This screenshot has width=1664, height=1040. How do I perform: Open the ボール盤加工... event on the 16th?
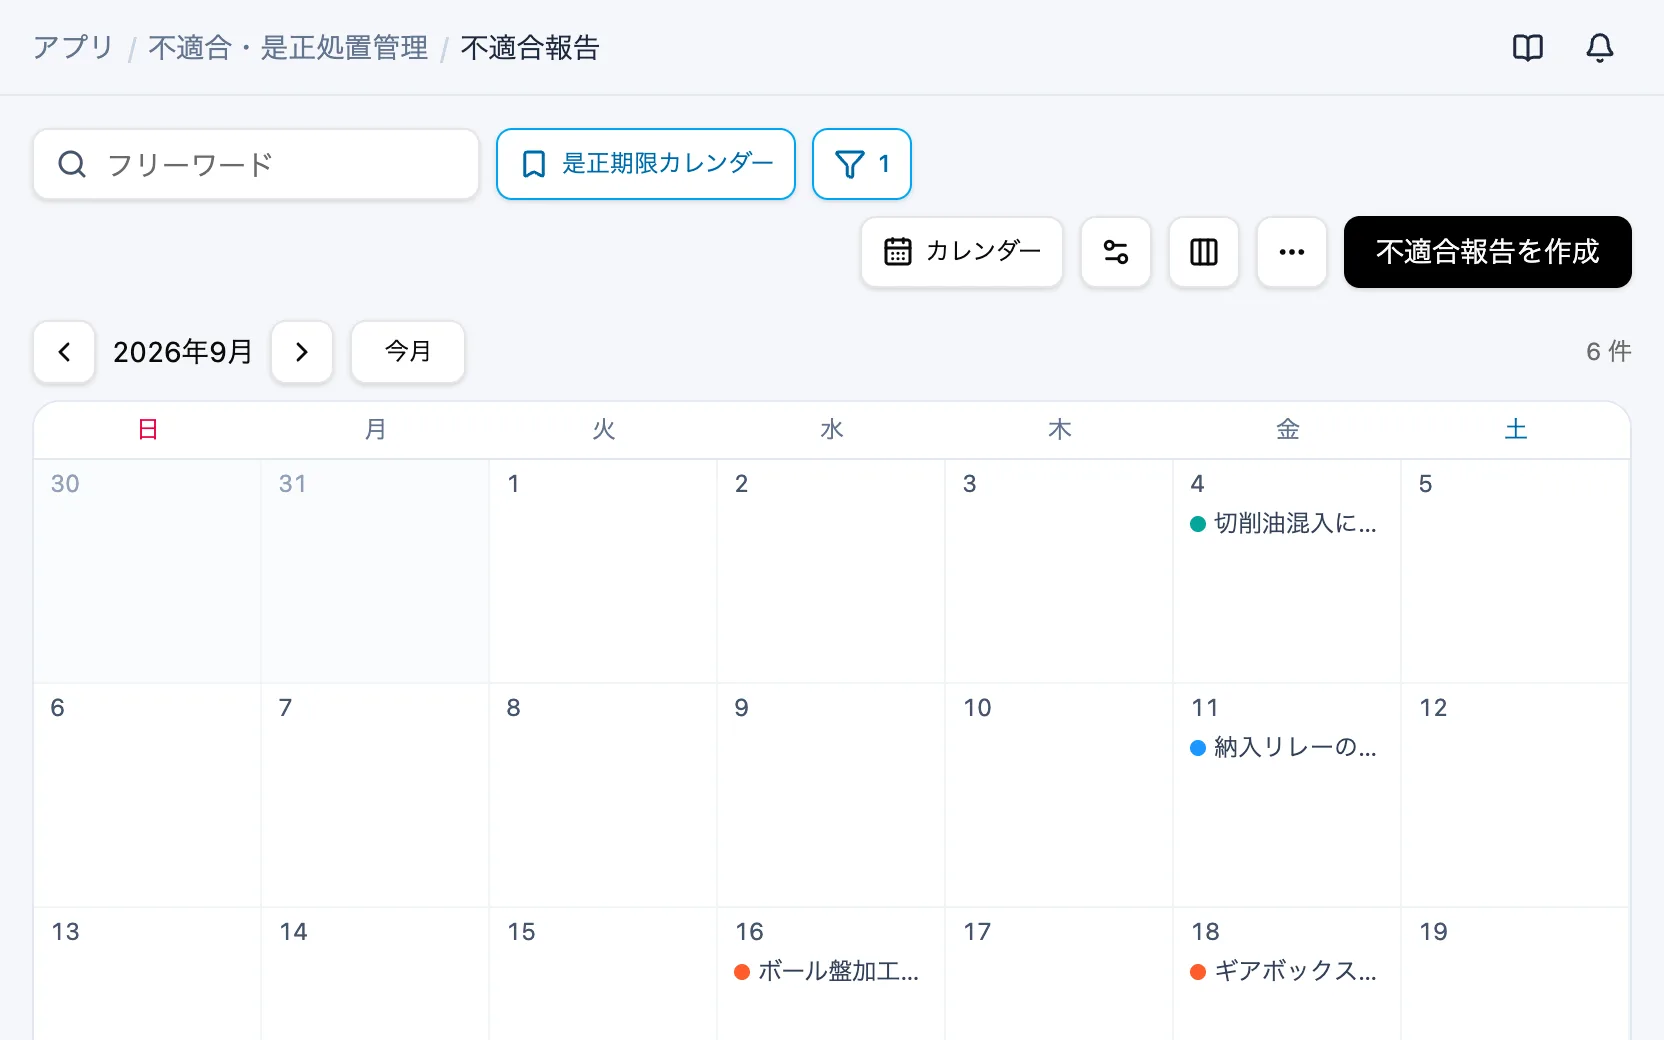tap(828, 971)
